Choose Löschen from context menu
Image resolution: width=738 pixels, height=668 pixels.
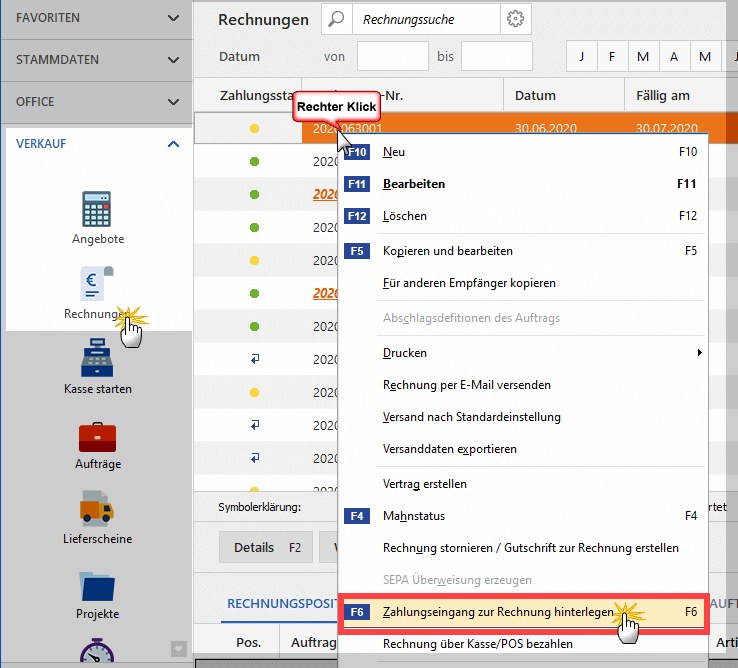click(x=523, y=216)
